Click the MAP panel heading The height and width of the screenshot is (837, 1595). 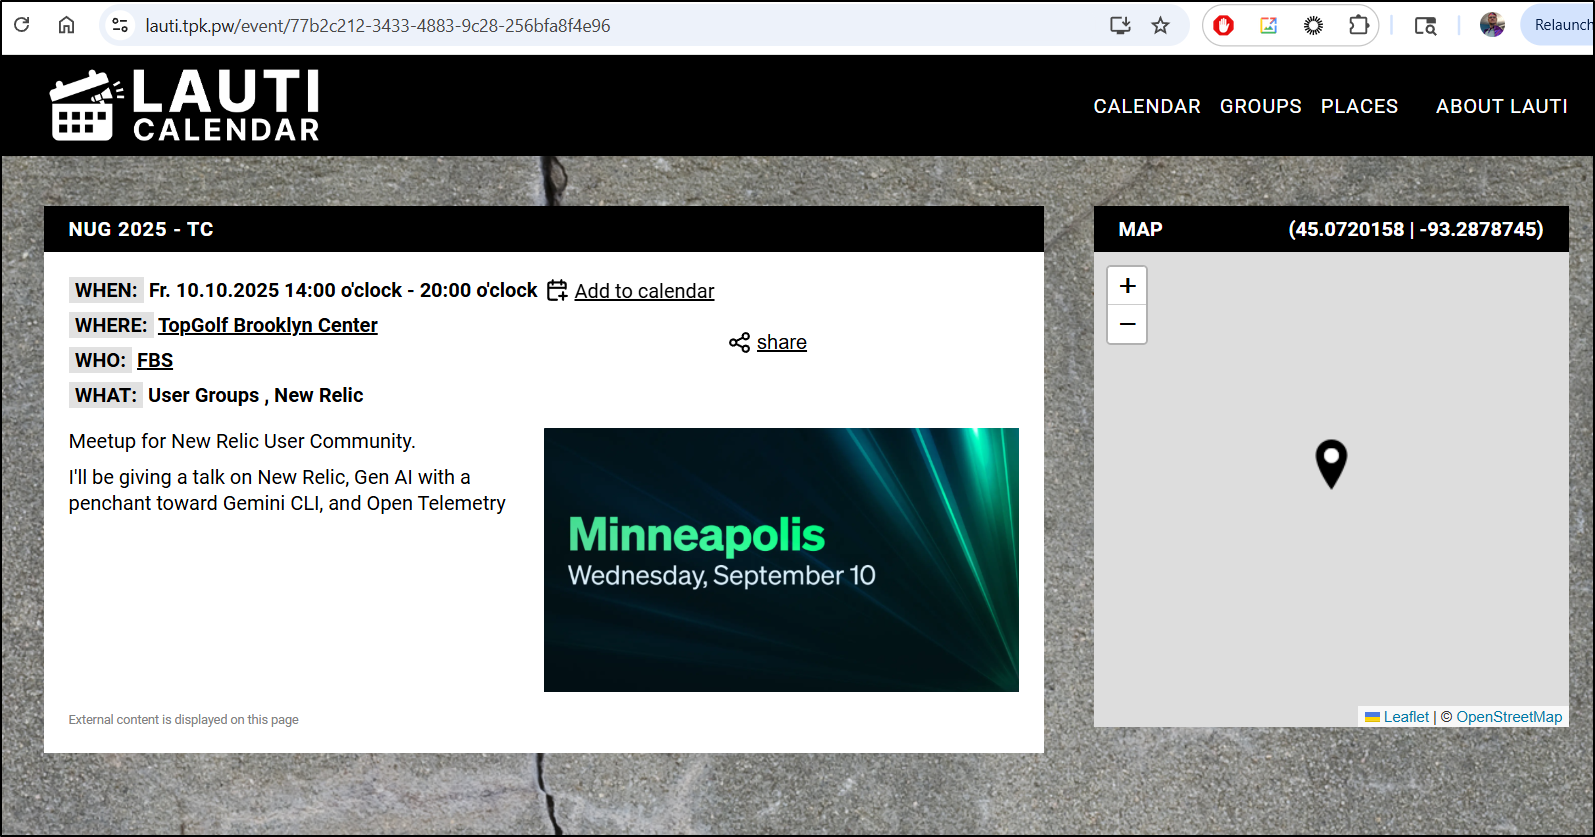coord(1140,229)
